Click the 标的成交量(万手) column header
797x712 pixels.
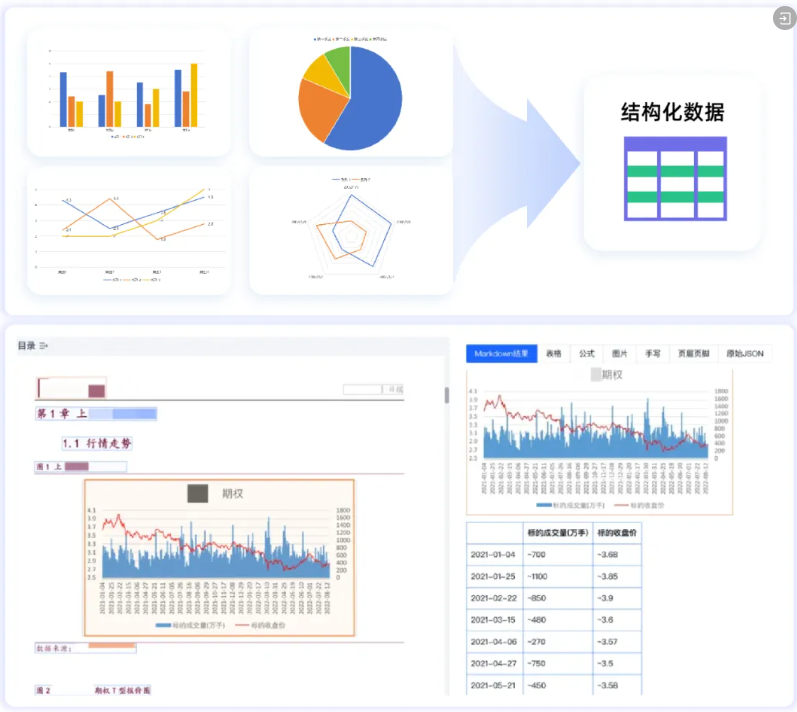[x=558, y=533]
